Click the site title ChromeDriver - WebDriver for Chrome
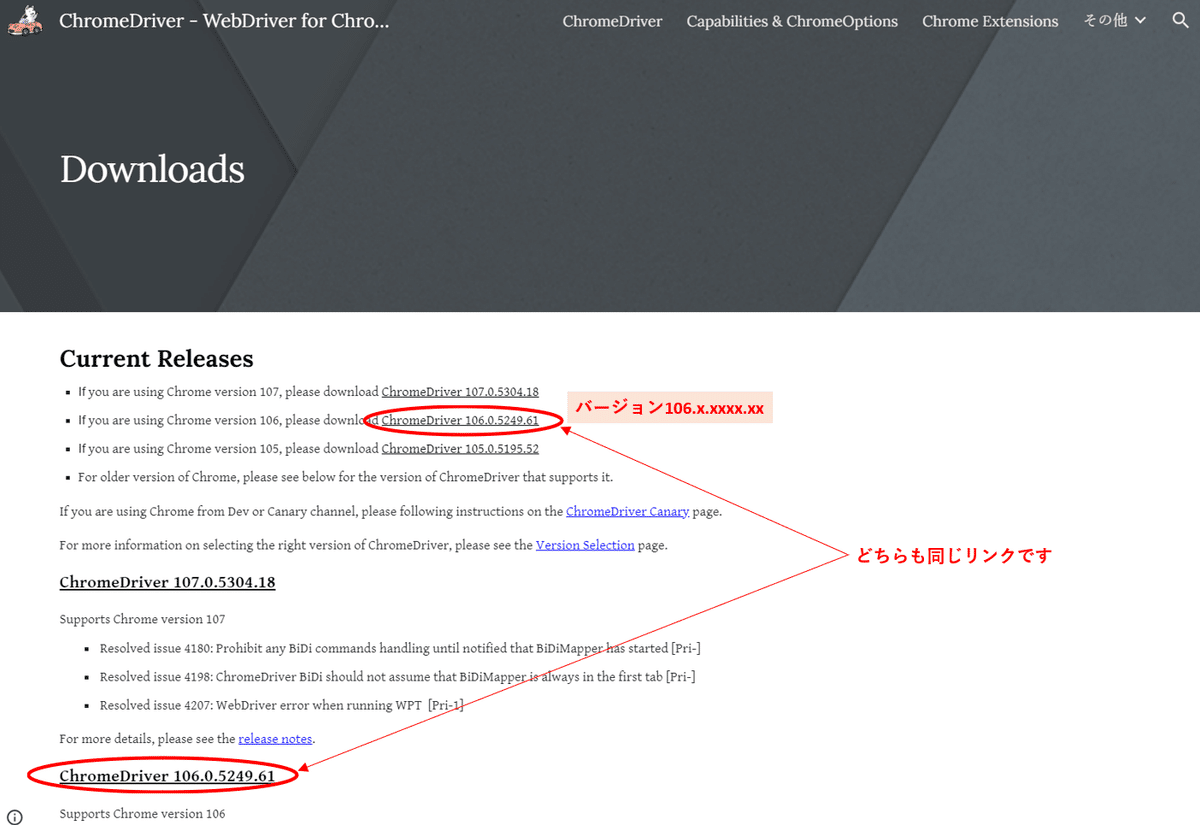 [x=224, y=20]
